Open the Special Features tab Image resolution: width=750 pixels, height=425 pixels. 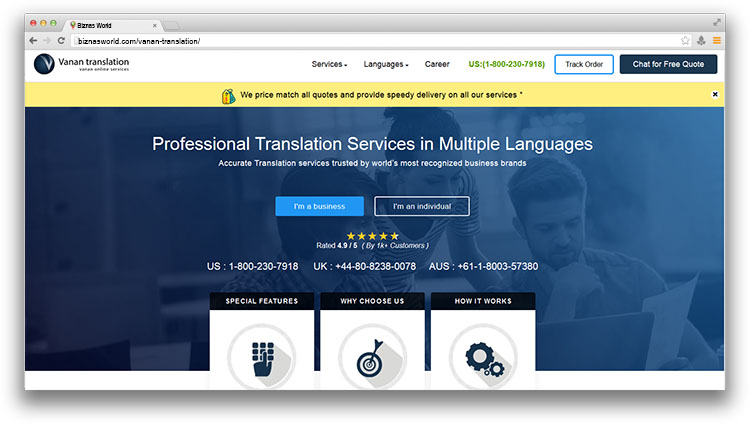pos(262,301)
